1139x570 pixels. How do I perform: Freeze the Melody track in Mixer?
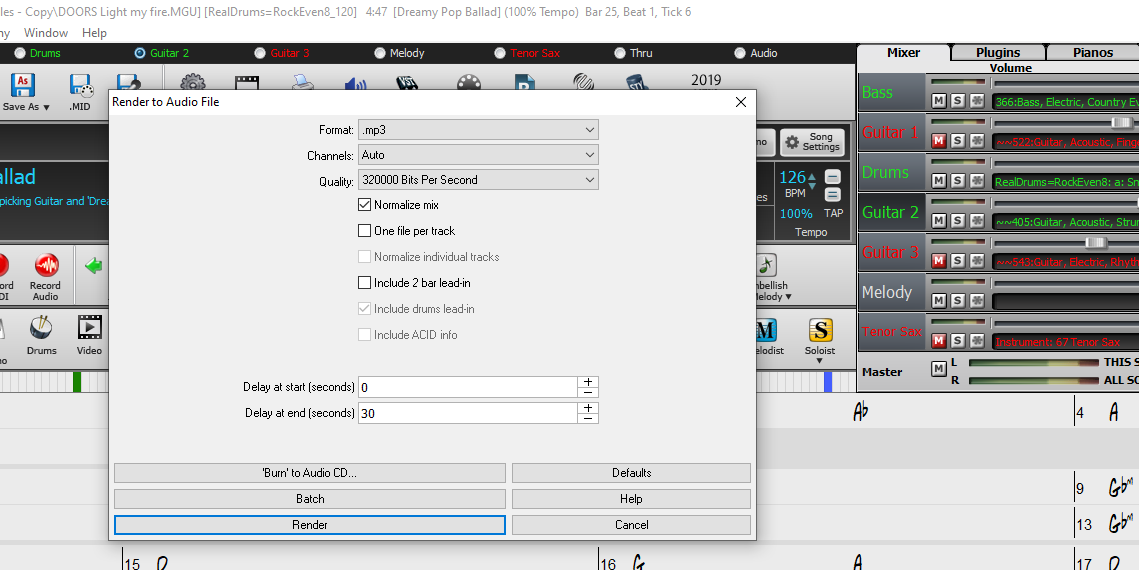pos(978,300)
